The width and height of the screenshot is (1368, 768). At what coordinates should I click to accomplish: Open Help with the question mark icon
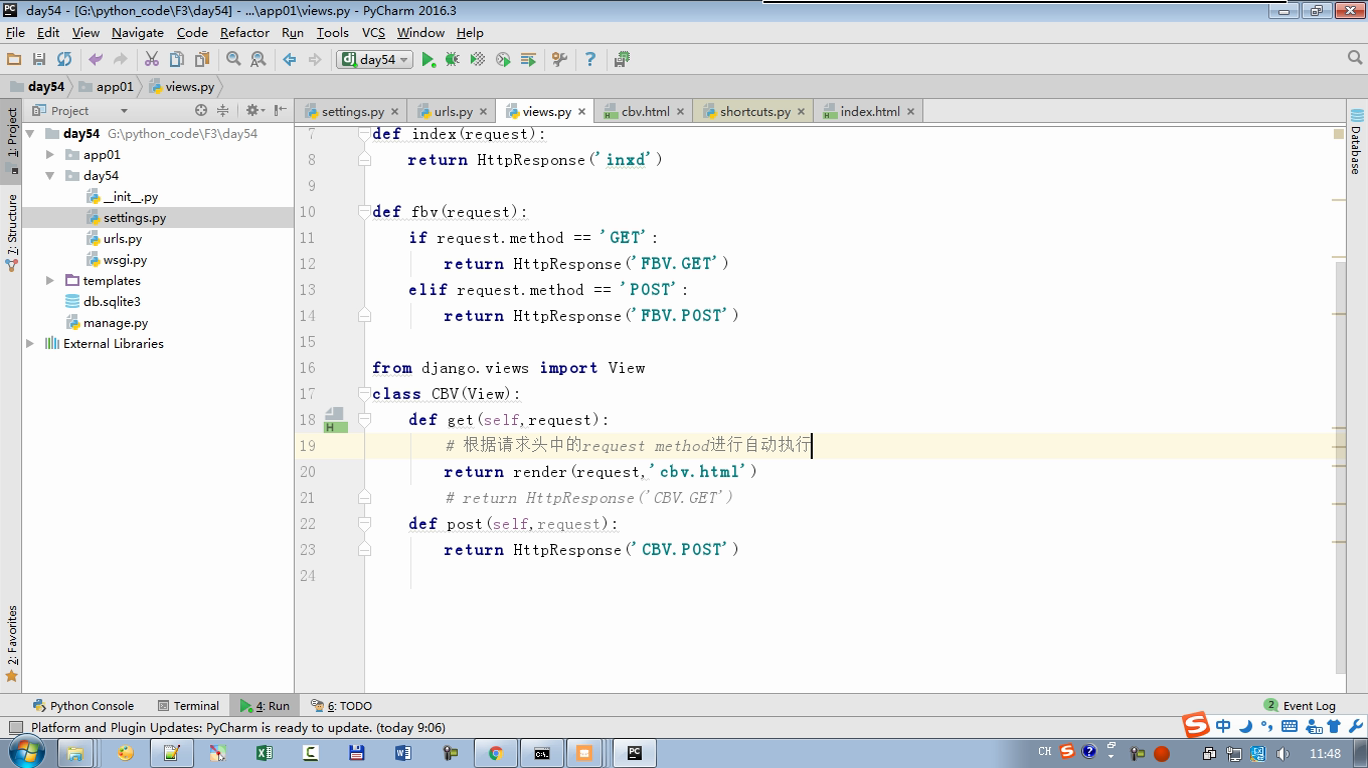590,60
